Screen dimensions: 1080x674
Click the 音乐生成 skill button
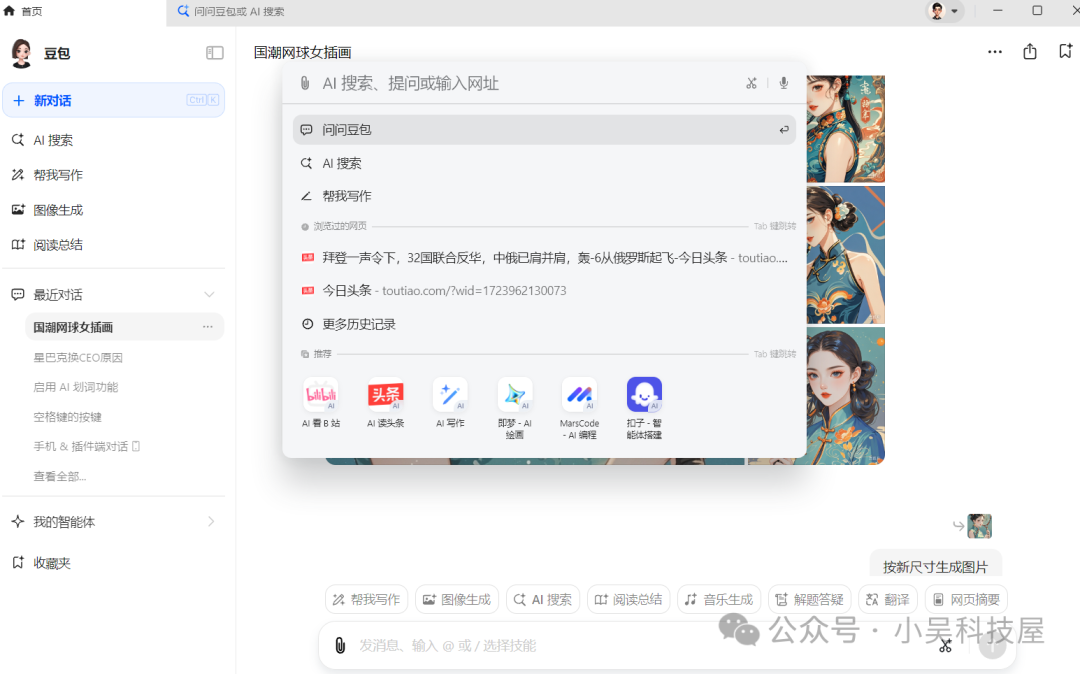tap(718, 600)
